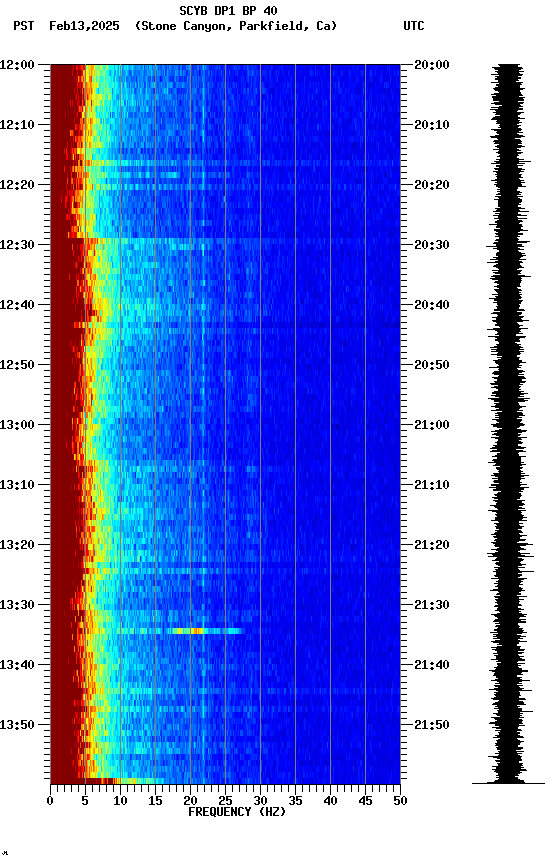
Task: Click the frequency axis label 45
Action: (365, 801)
